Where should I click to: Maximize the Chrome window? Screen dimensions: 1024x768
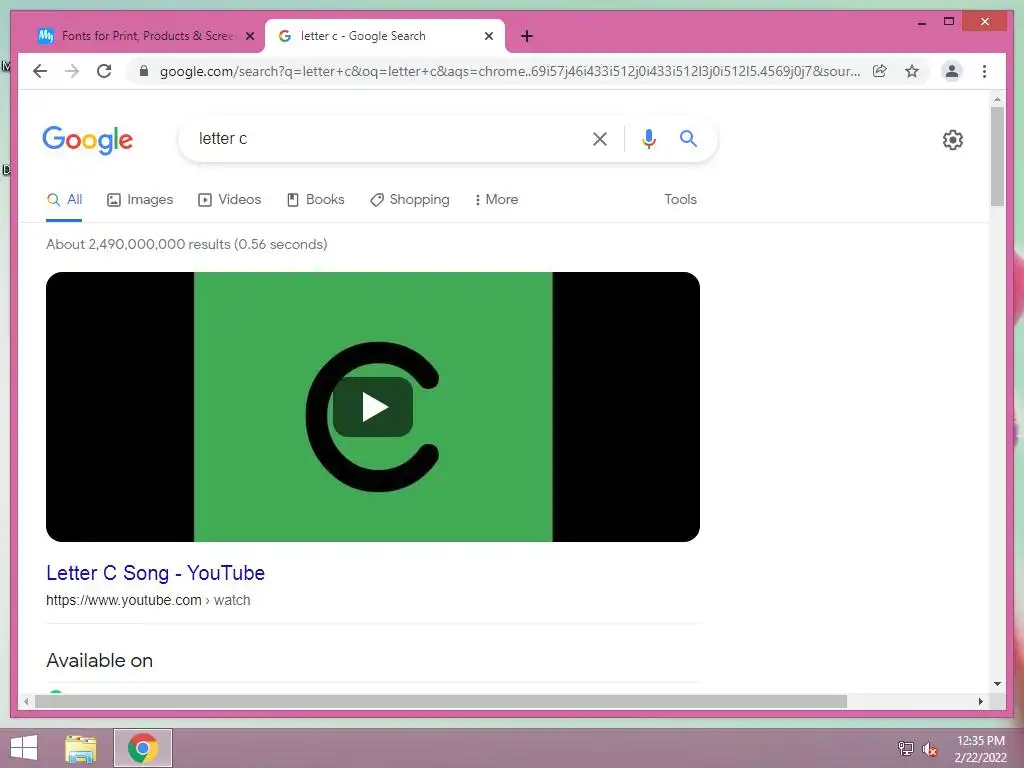coord(949,22)
